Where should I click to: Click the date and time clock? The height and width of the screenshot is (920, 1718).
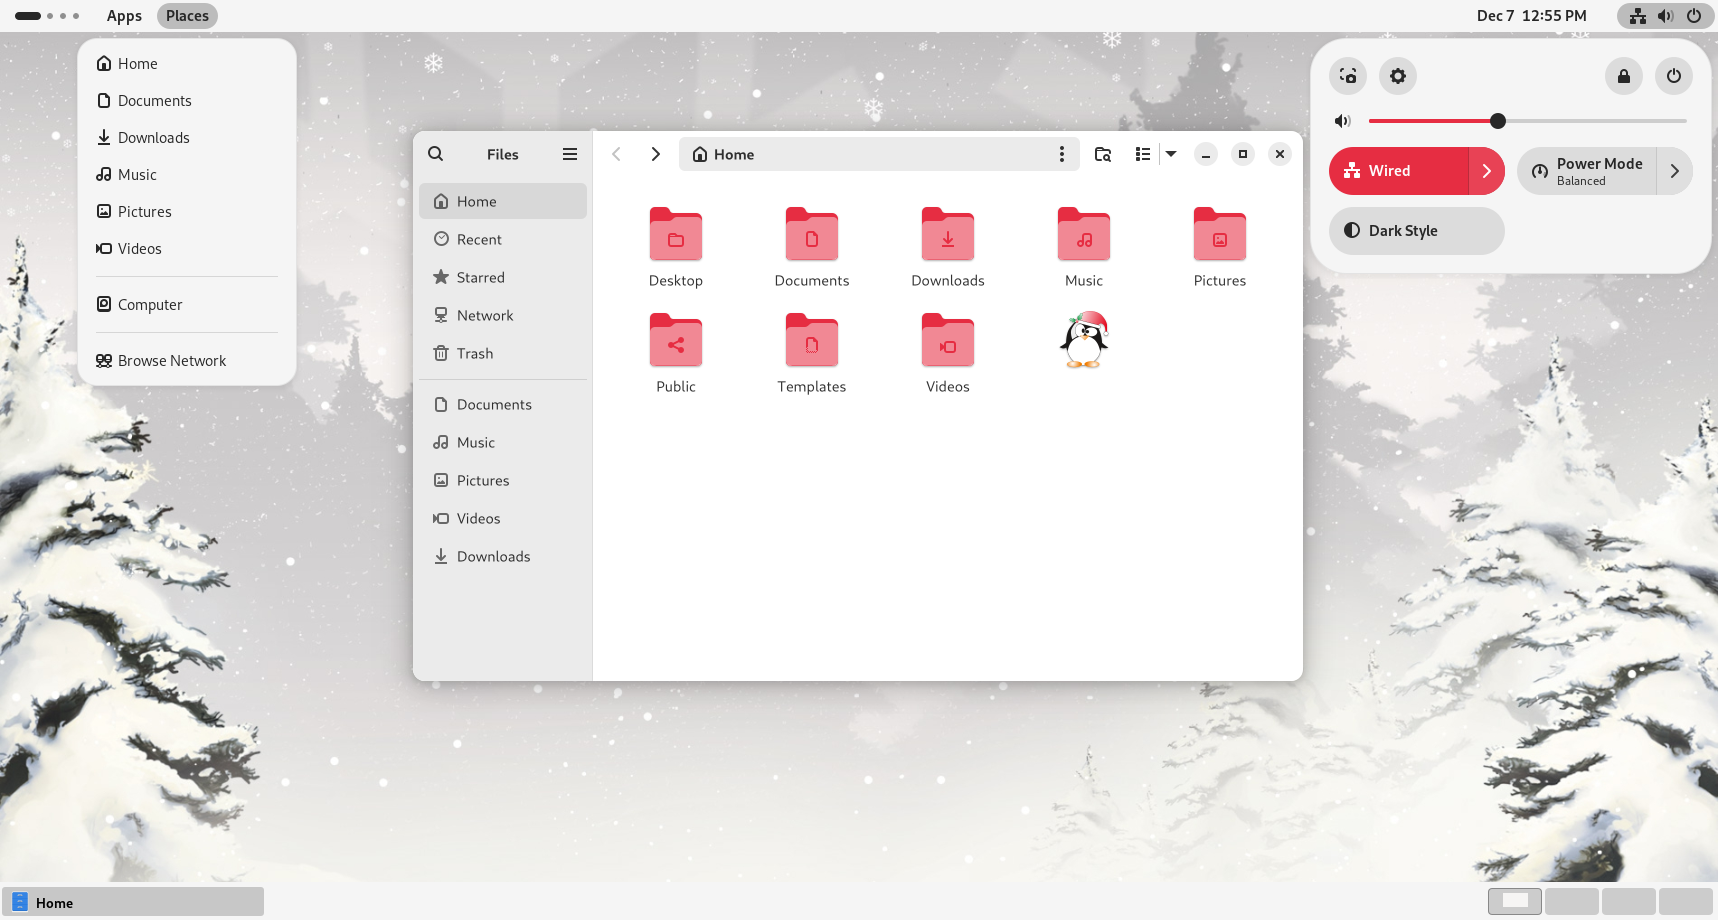[1531, 16]
